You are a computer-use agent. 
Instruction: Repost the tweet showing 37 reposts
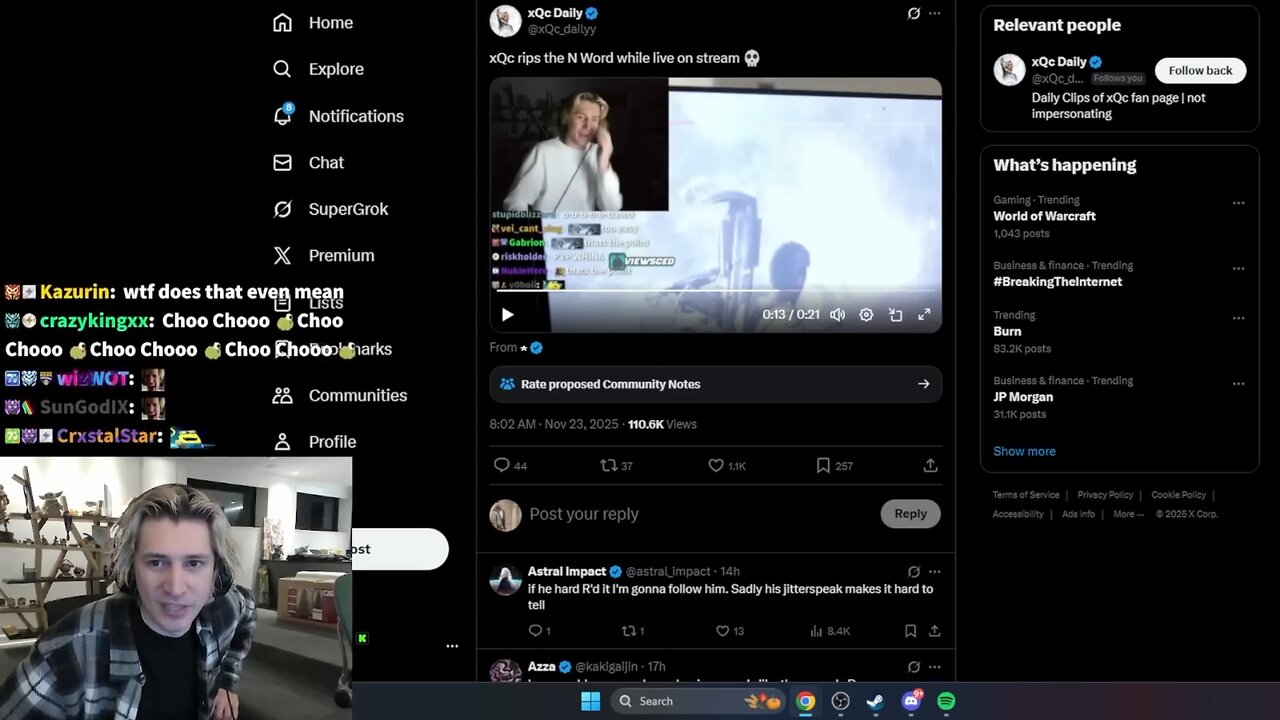[x=616, y=466]
